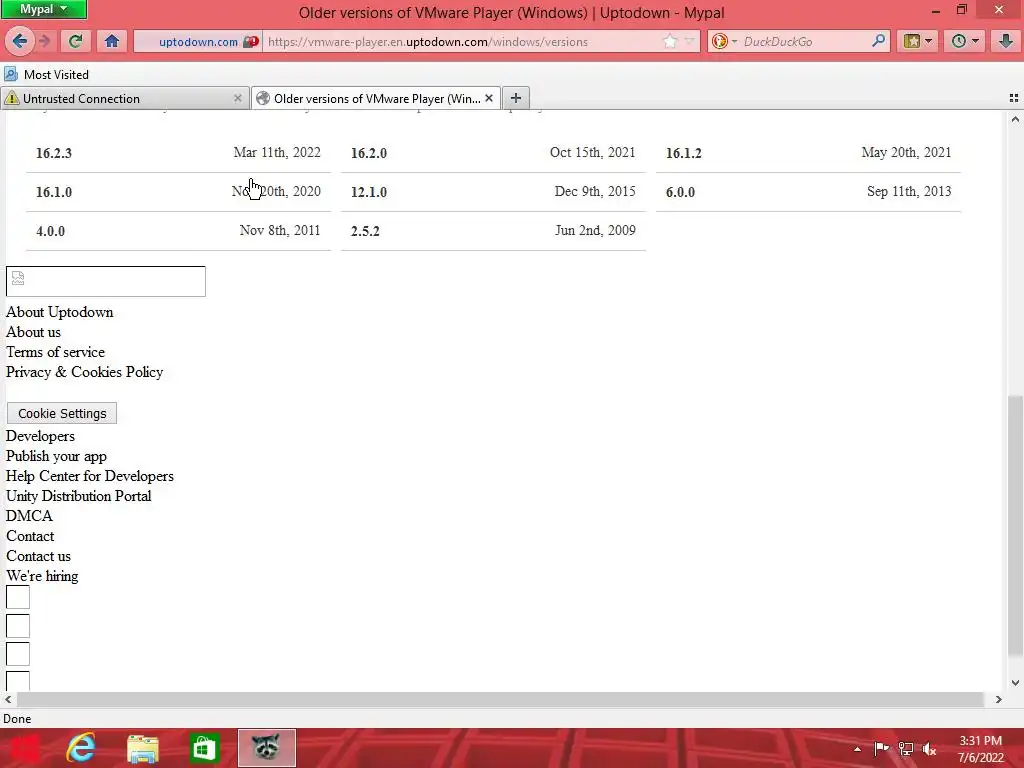This screenshot has height=768, width=1024.
Task: Close the Untrusted Connection tab
Action: [x=237, y=98]
